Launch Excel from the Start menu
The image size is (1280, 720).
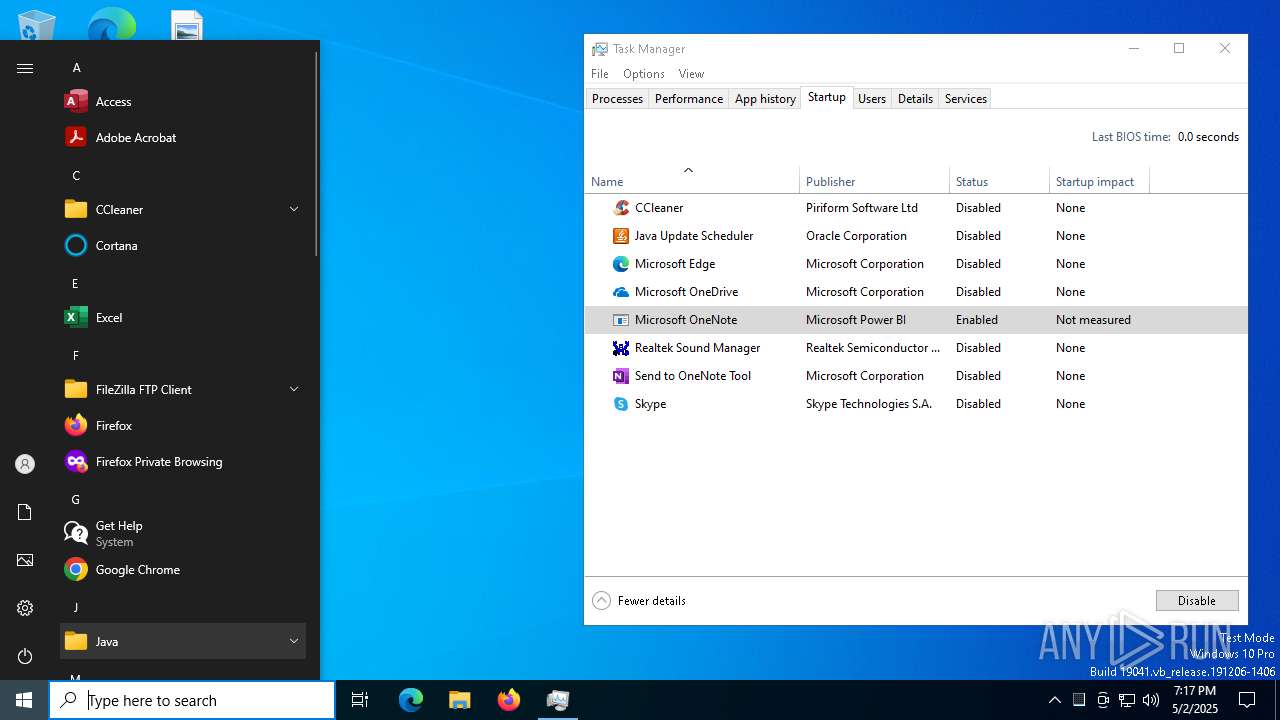pos(183,317)
